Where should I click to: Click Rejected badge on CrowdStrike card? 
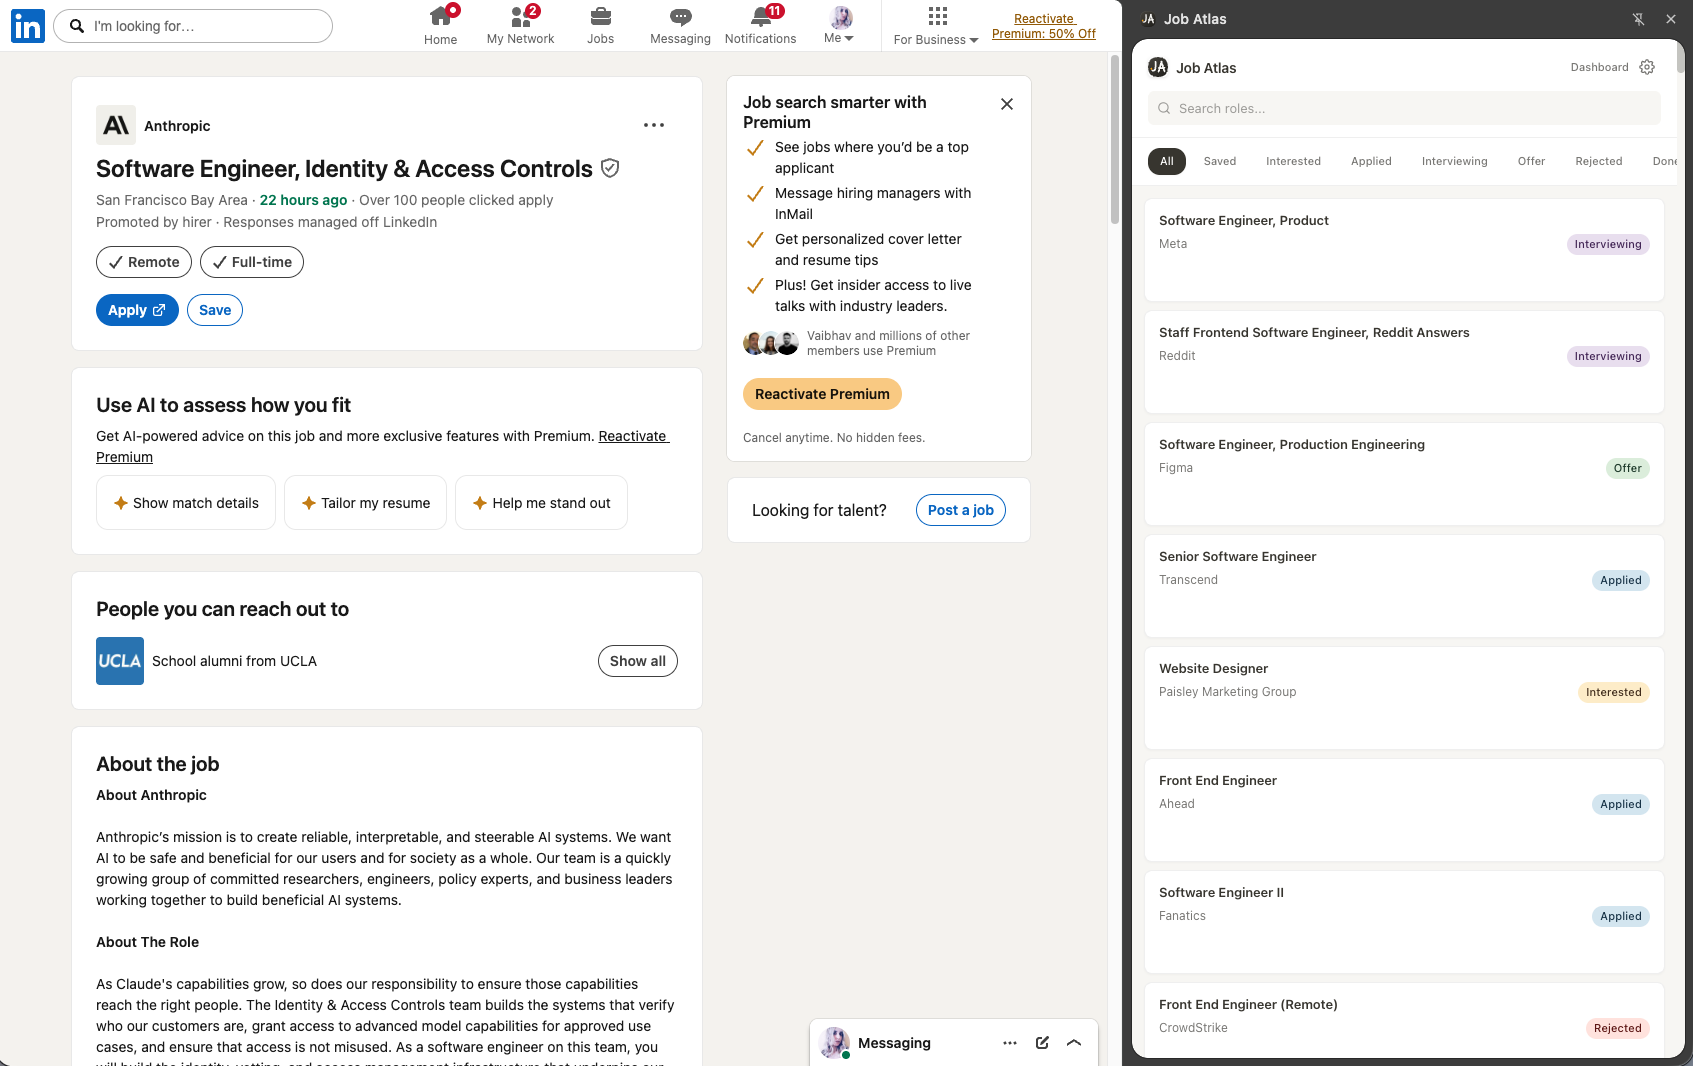(1617, 1028)
